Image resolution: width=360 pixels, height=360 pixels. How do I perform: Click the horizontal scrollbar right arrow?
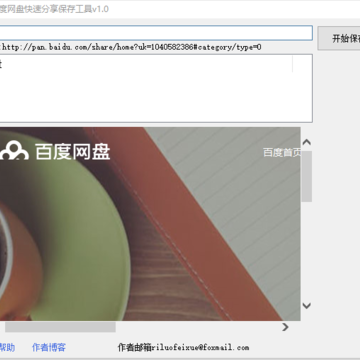click(x=285, y=327)
